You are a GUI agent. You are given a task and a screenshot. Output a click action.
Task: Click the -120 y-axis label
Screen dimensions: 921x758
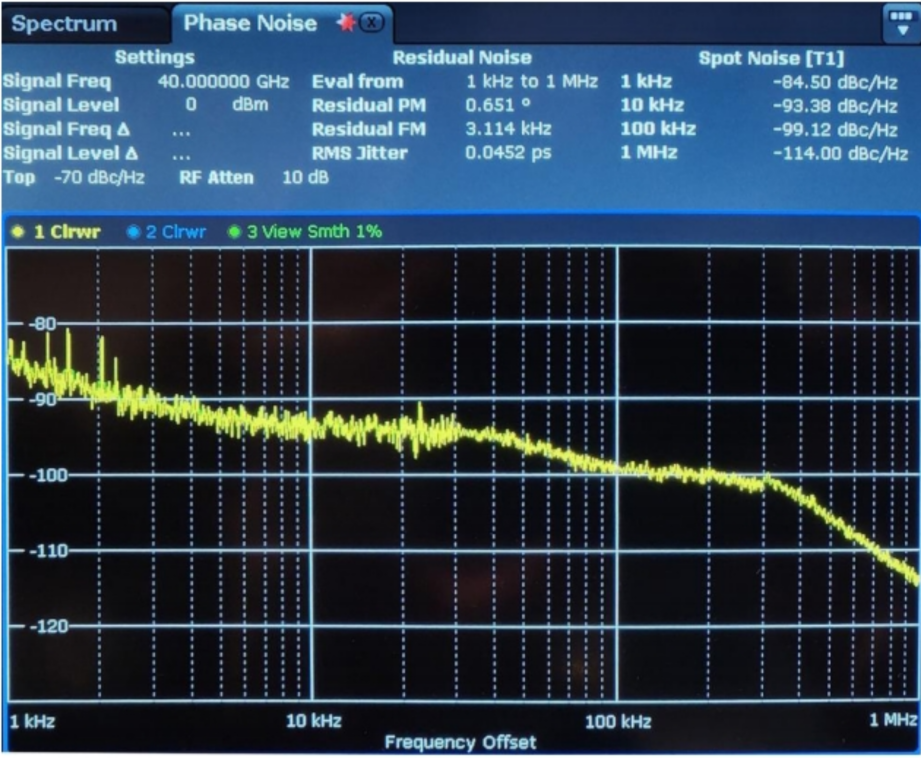coord(48,626)
